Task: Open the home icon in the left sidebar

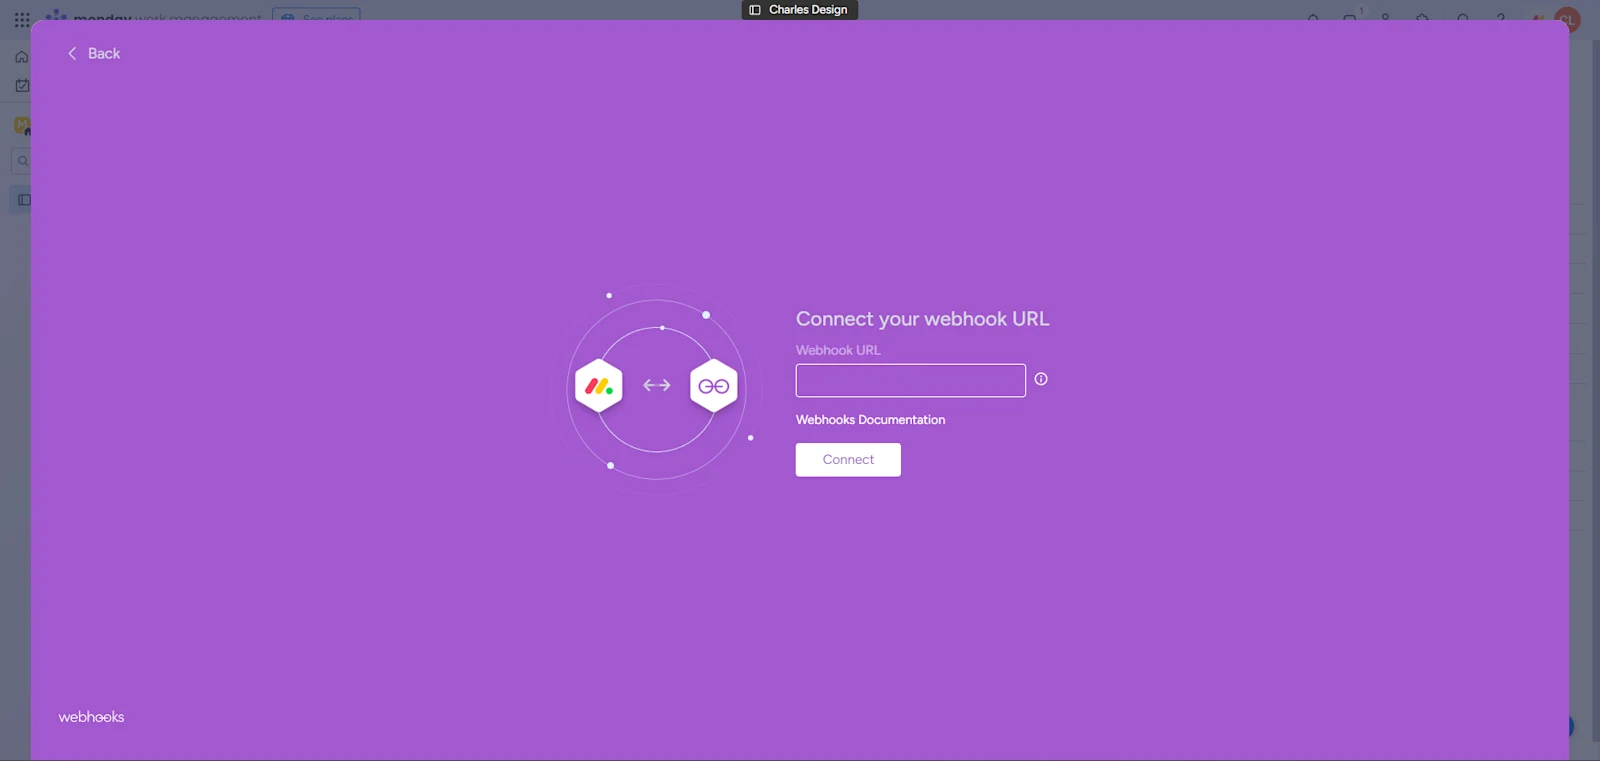Action: (x=22, y=57)
